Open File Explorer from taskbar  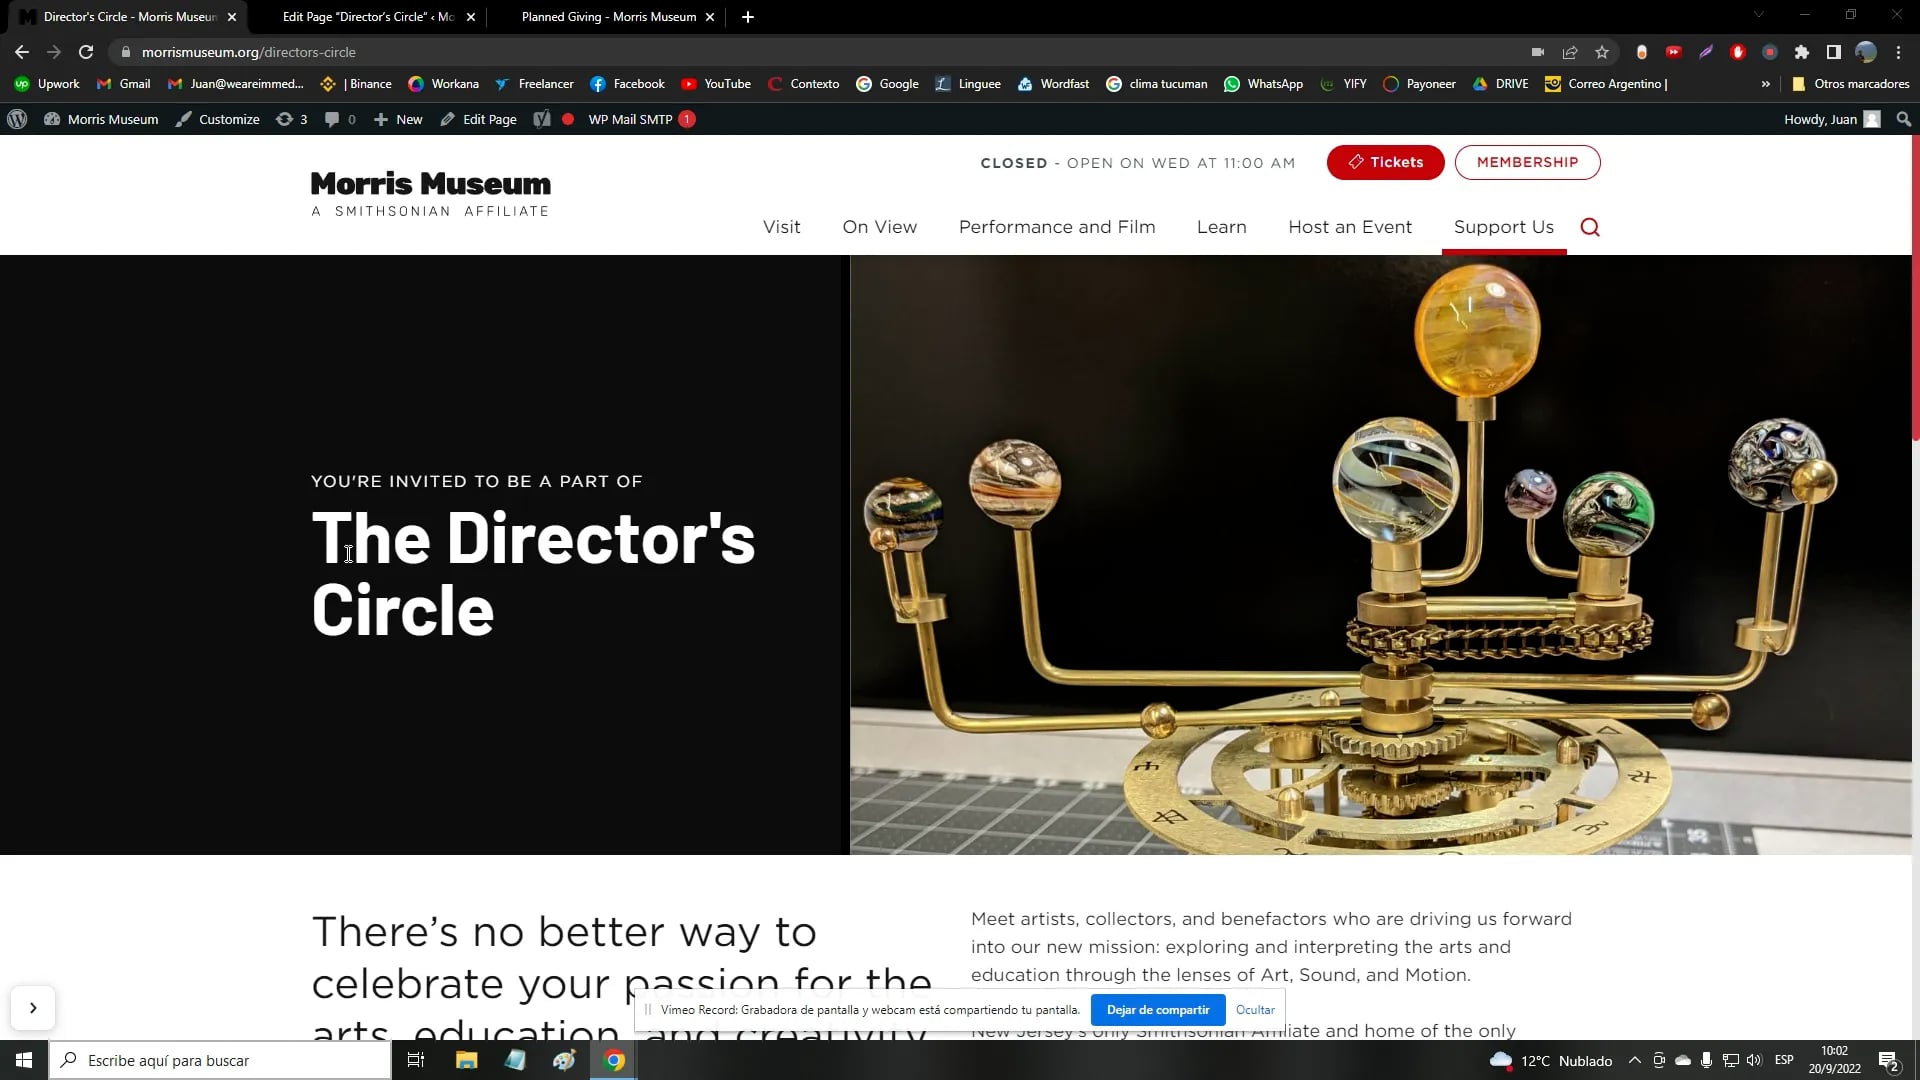tap(466, 1060)
